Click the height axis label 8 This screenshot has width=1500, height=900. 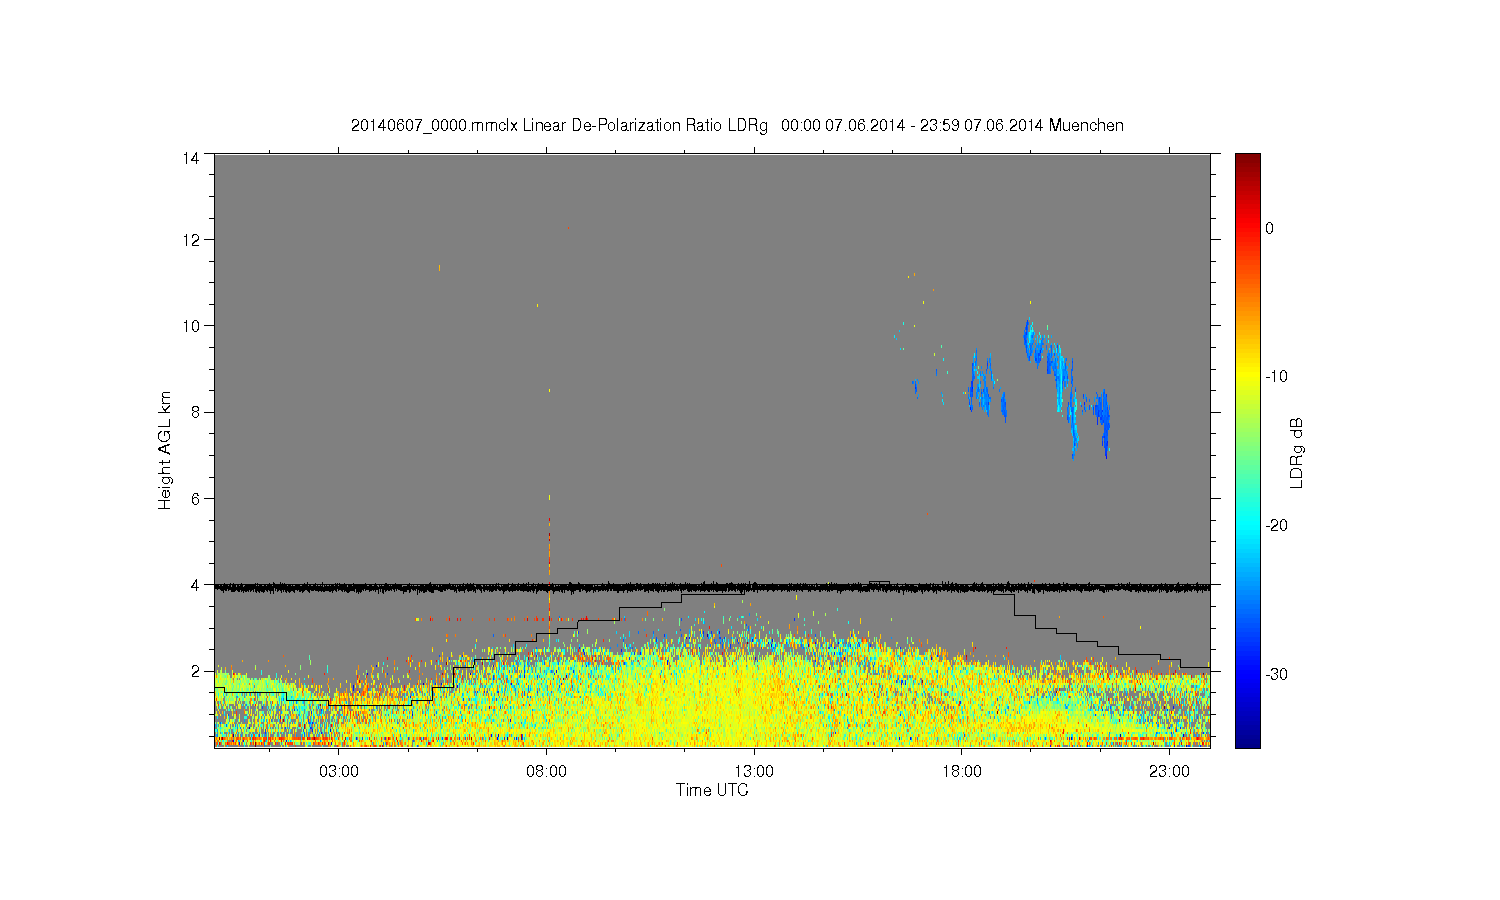[195, 412]
